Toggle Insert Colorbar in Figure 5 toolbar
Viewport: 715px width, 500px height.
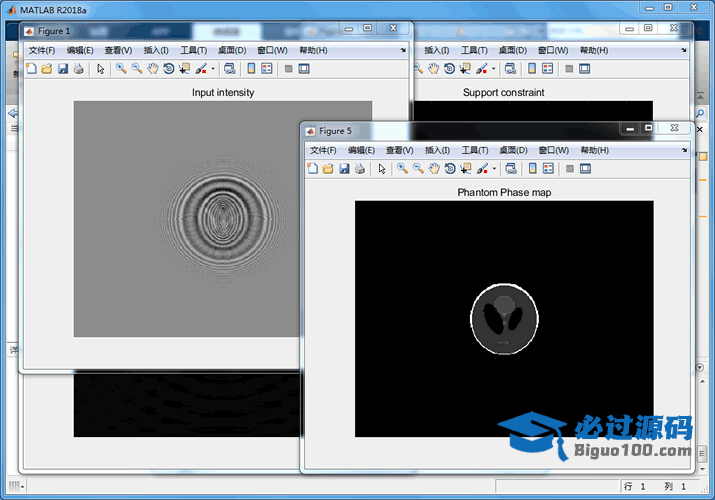click(532, 169)
